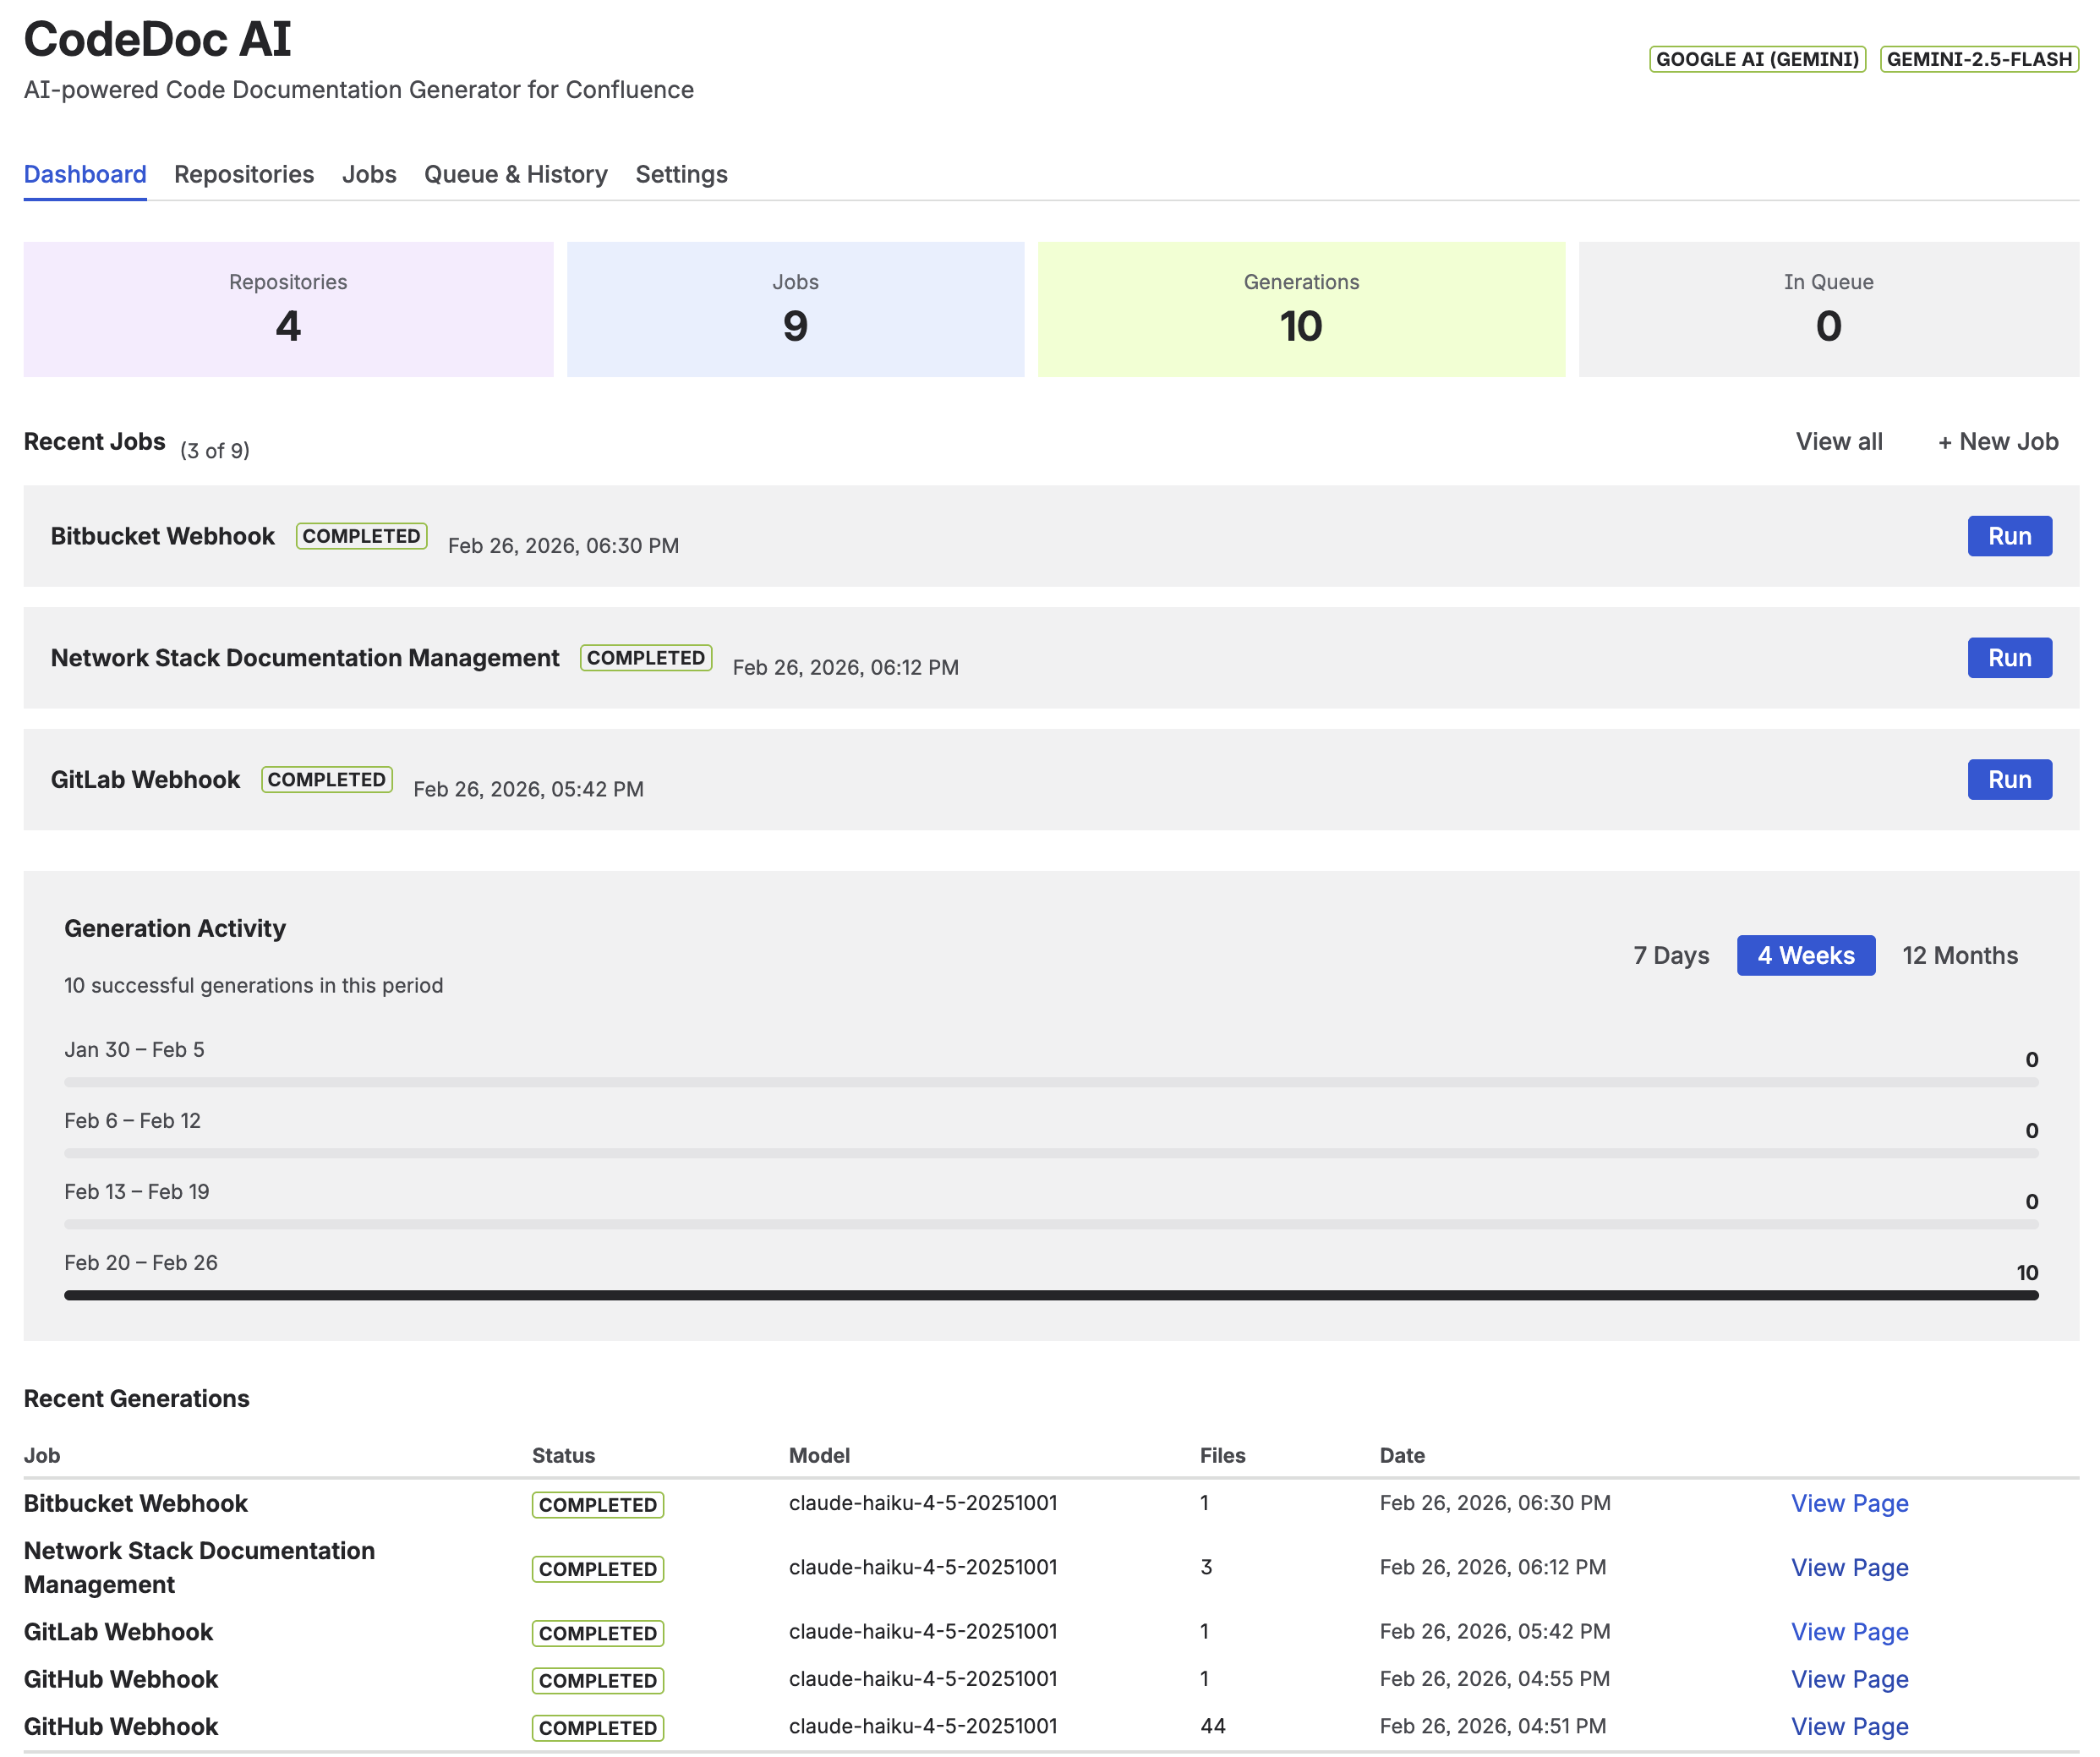2100x1757 pixels.
Task: Run the Bitbucket Webhook job
Action: point(2009,536)
